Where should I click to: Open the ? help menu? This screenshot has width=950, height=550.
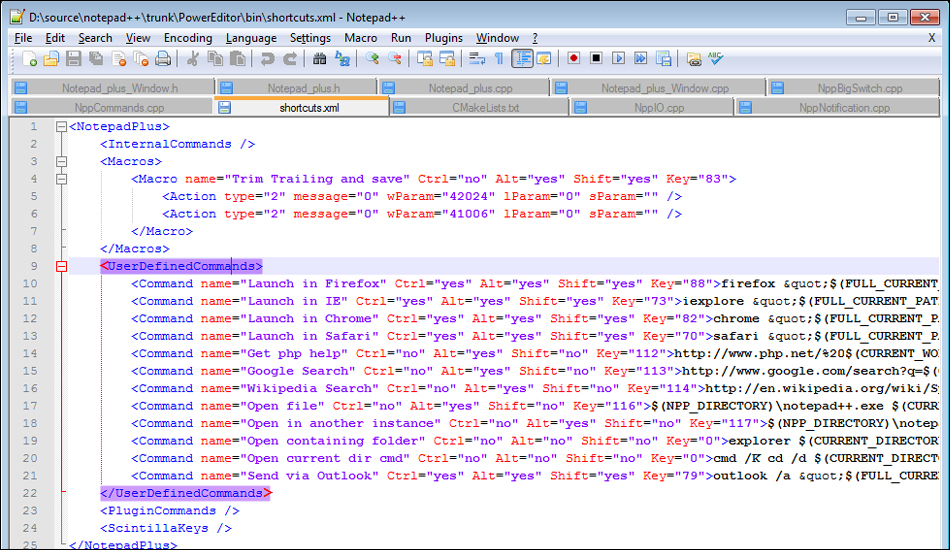coord(535,38)
